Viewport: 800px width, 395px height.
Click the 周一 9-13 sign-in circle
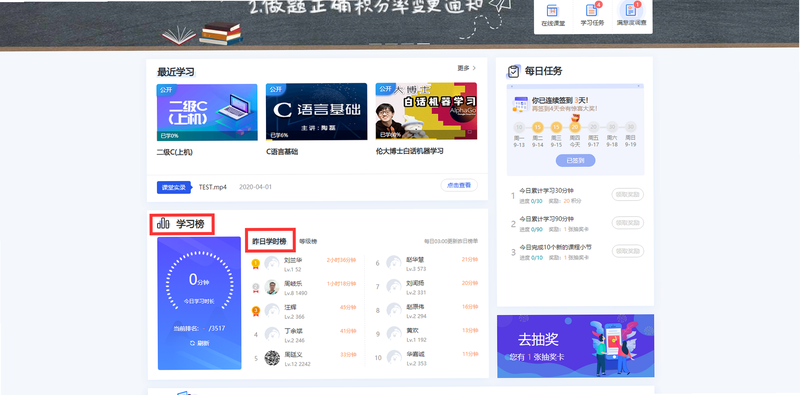(x=519, y=128)
